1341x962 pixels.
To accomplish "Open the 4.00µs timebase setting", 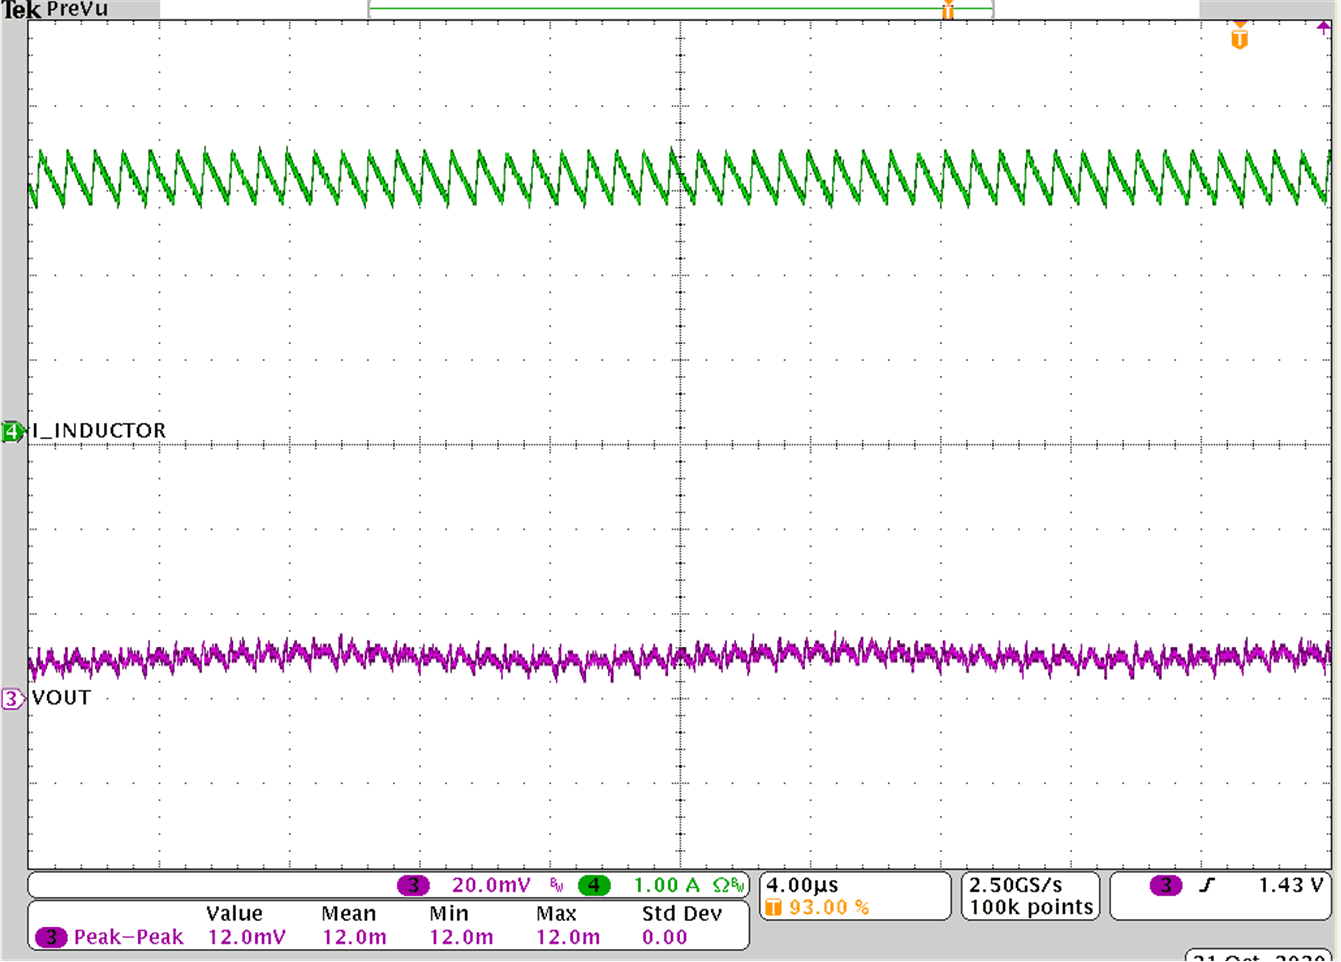I will (x=800, y=885).
